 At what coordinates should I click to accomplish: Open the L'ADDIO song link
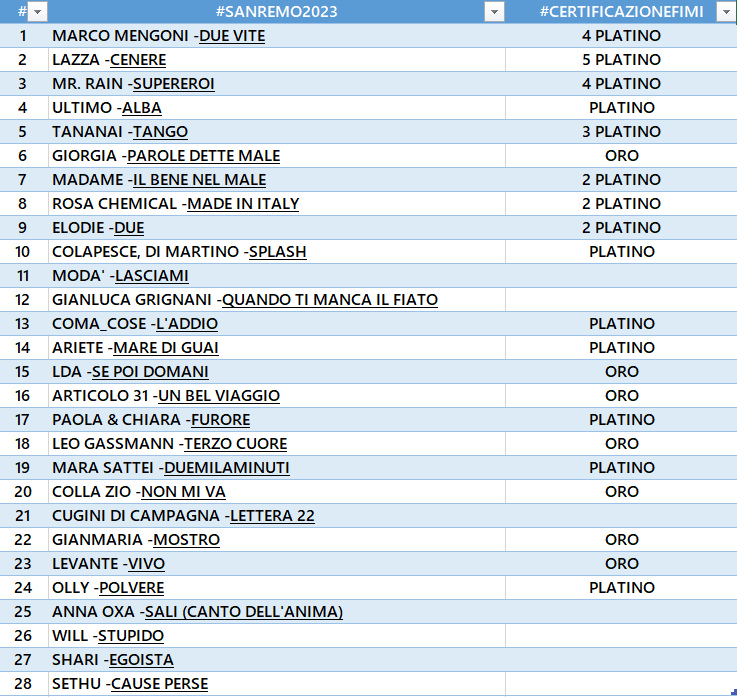187,323
